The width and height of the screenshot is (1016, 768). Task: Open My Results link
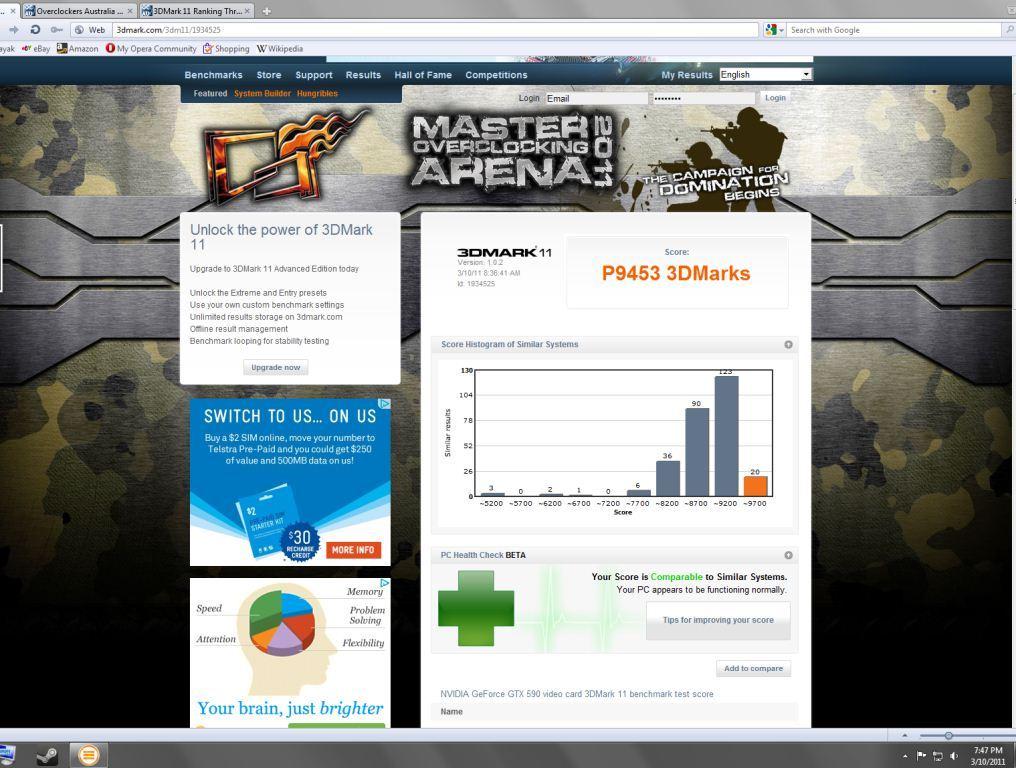[687, 75]
